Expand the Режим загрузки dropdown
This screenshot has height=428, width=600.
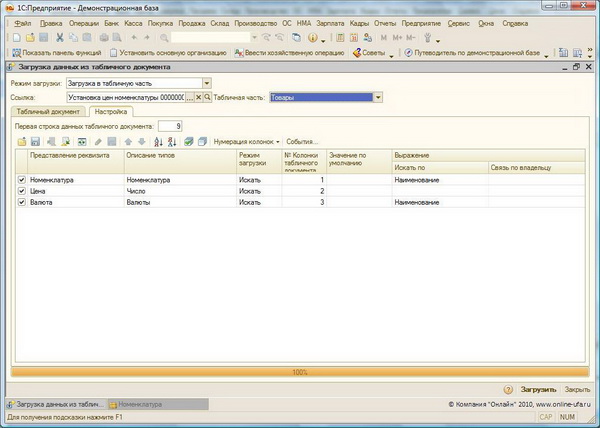pos(207,83)
